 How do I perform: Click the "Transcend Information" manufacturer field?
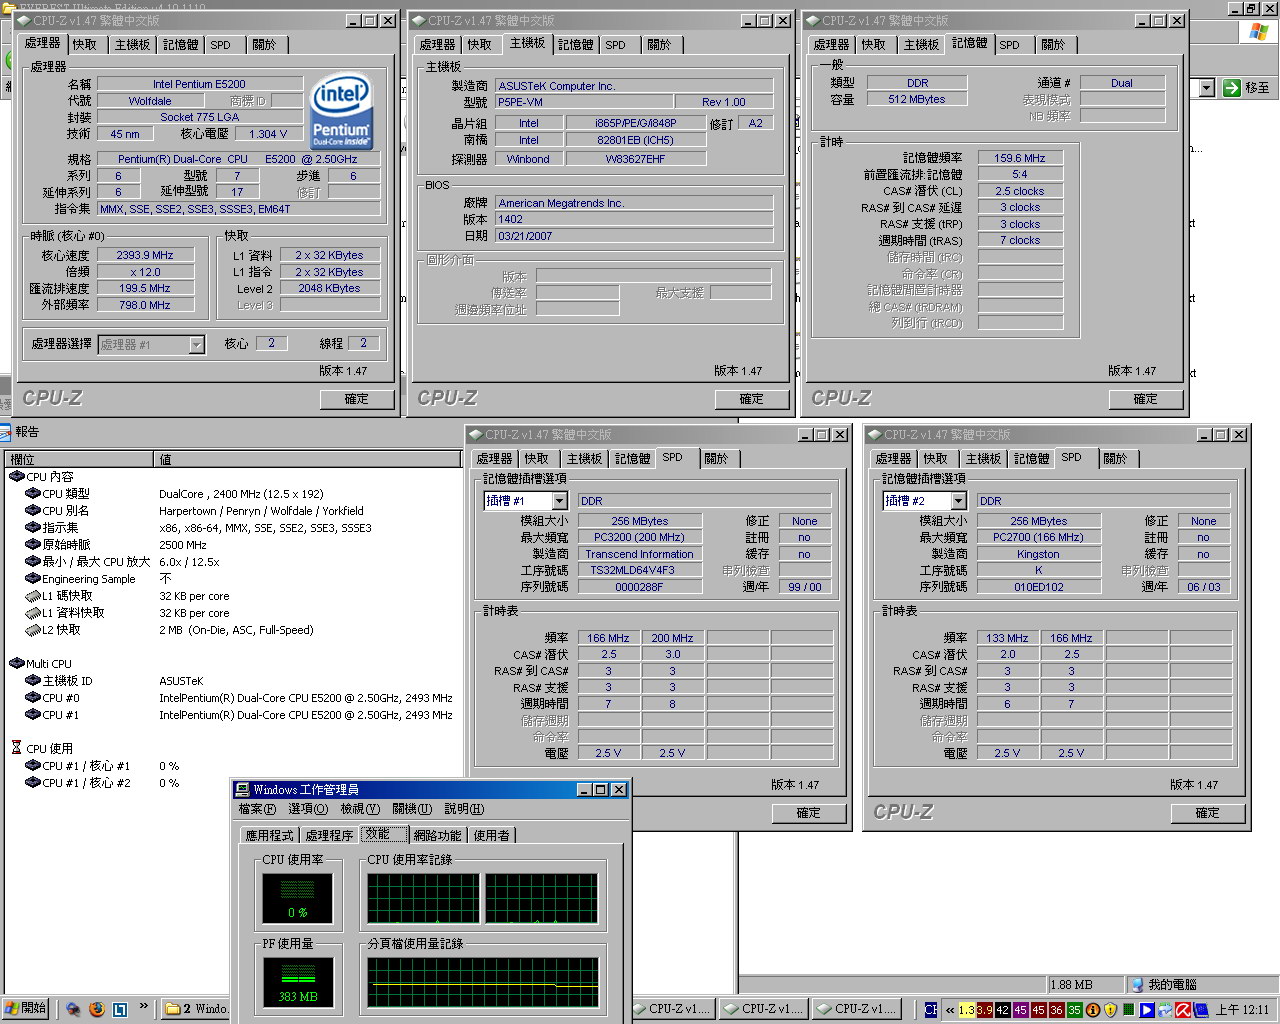click(639, 554)
